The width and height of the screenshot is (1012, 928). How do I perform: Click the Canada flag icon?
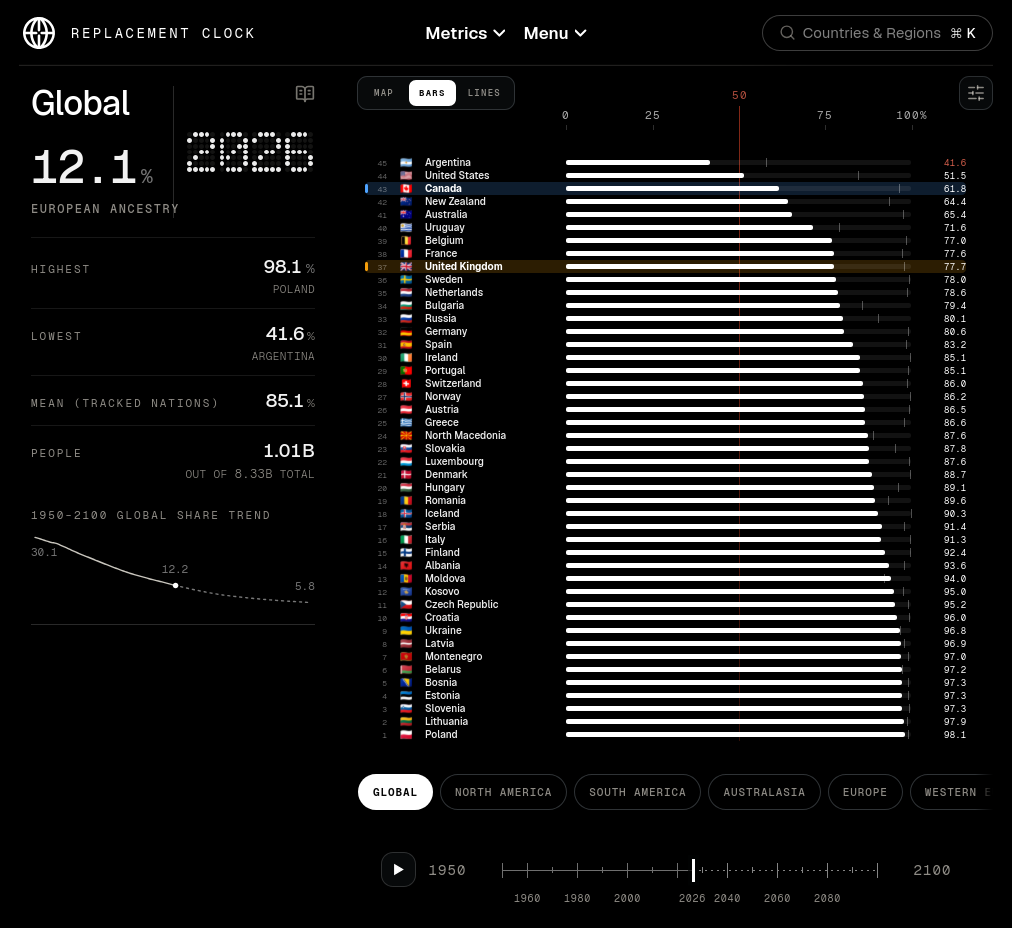[406, 188]
